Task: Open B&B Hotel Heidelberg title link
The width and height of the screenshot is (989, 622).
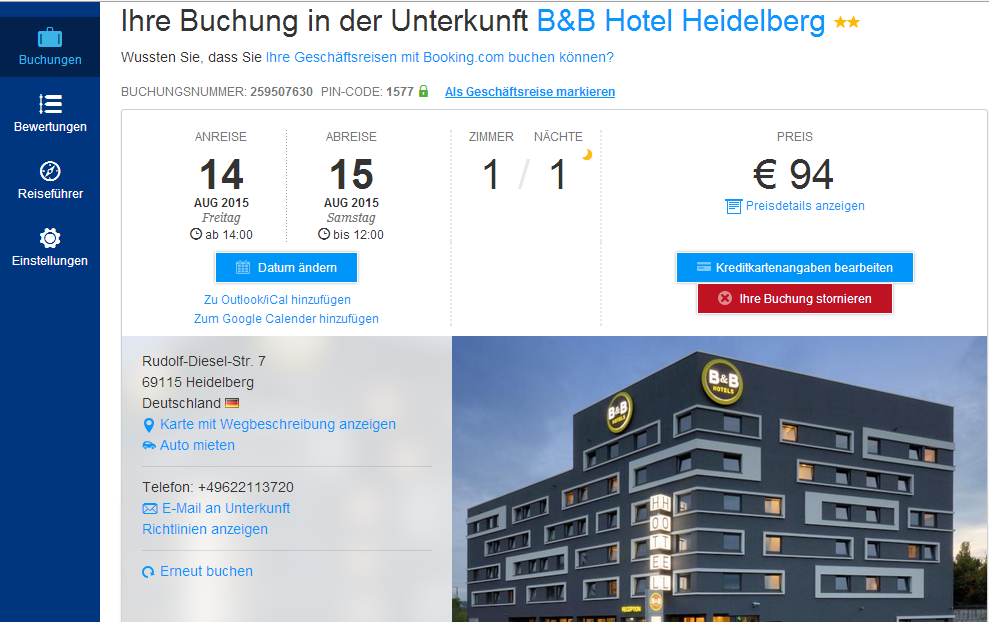Action: pyautogui.click(x=681, y=21)
